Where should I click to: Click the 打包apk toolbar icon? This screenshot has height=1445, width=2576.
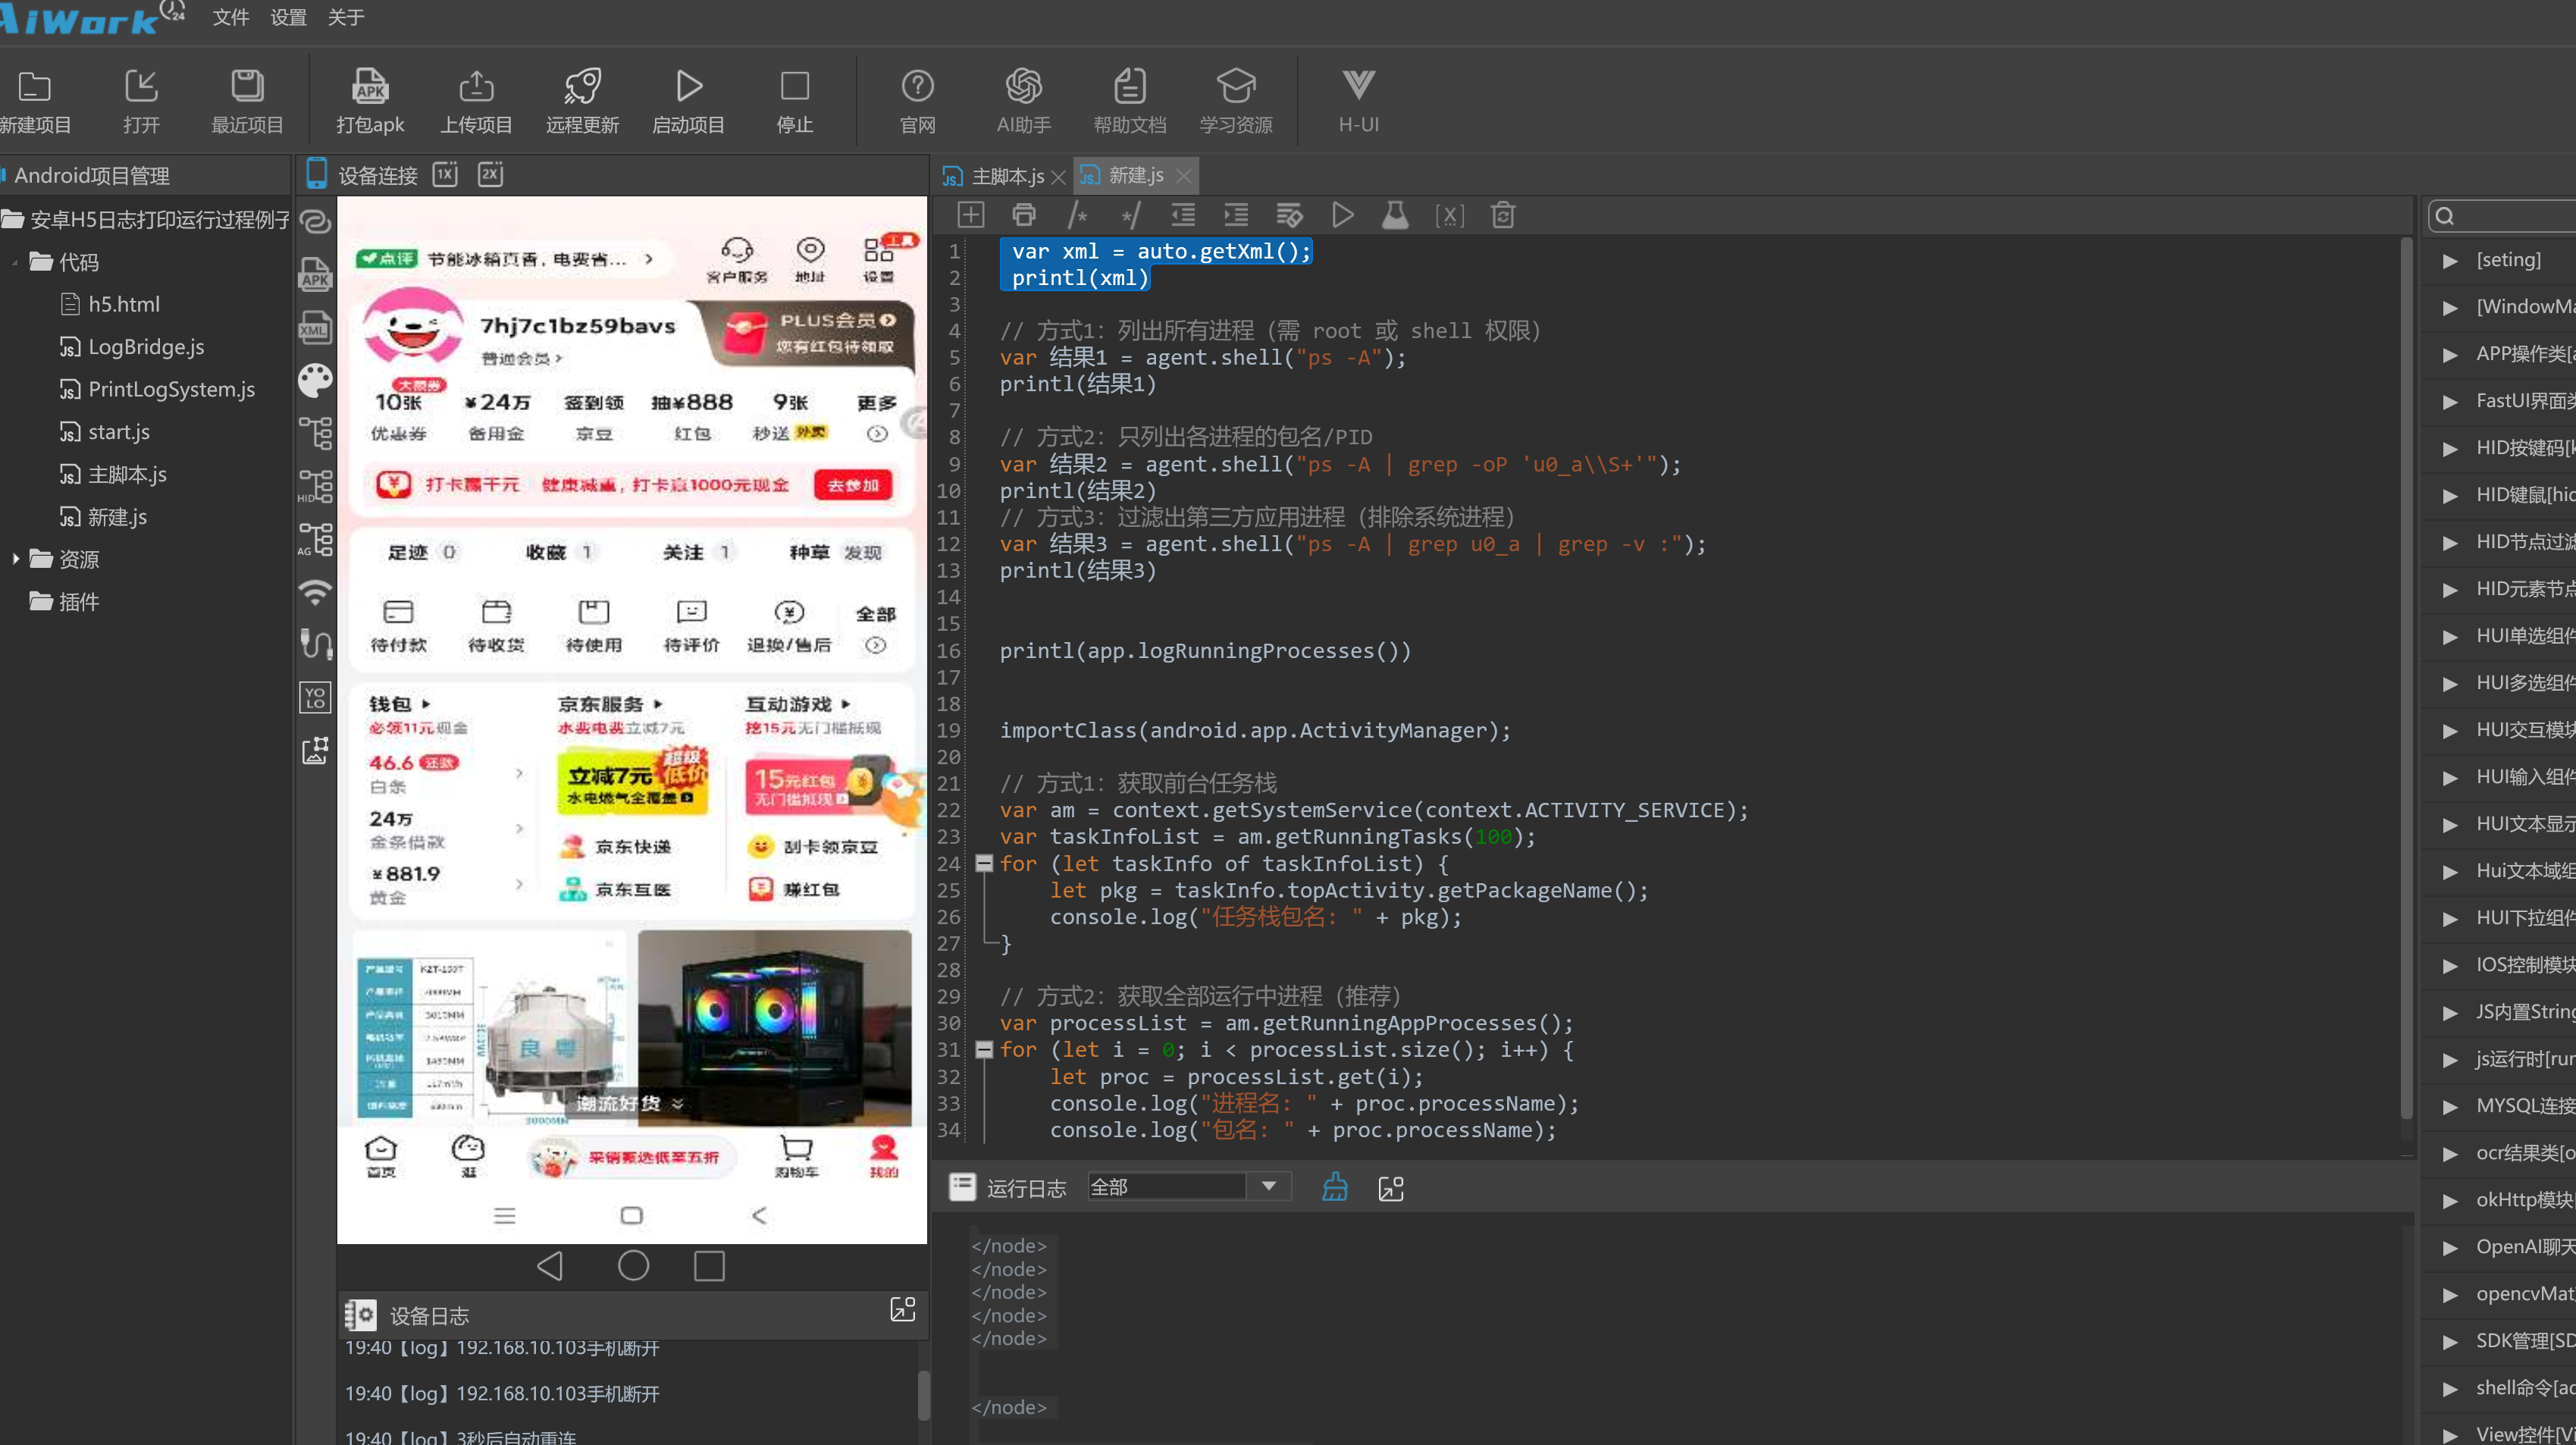(370, 100)
